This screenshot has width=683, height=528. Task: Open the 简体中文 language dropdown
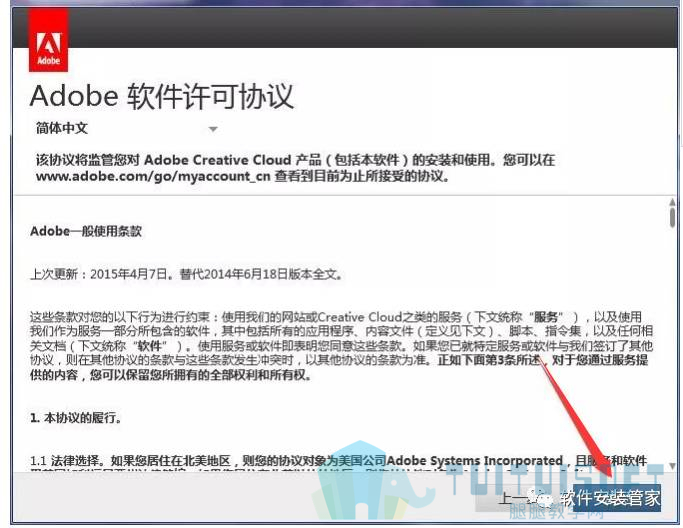126,129
